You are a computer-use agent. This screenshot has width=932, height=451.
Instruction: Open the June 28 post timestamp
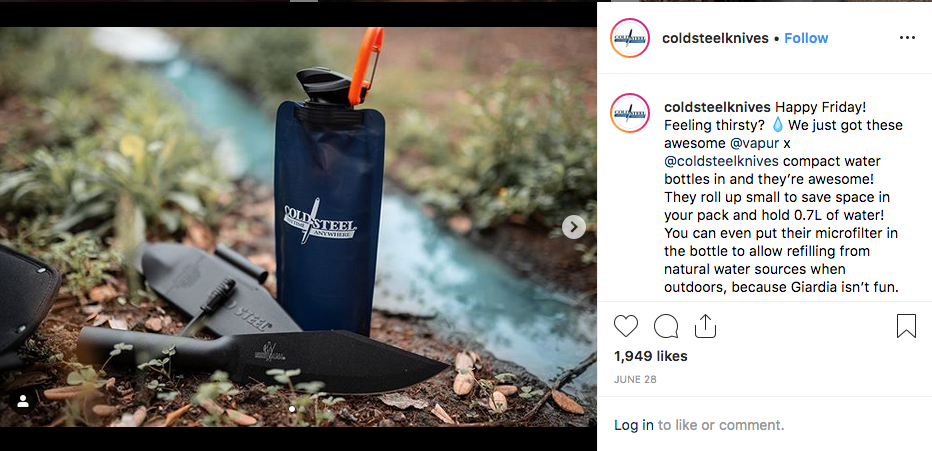(x=635, y=380)
